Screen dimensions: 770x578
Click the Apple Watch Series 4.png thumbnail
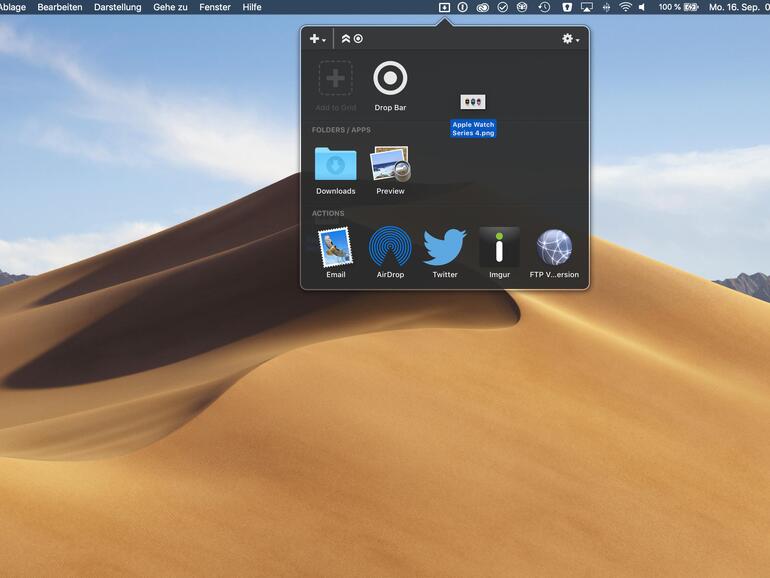pyautogui.click(x=472, y=102)
